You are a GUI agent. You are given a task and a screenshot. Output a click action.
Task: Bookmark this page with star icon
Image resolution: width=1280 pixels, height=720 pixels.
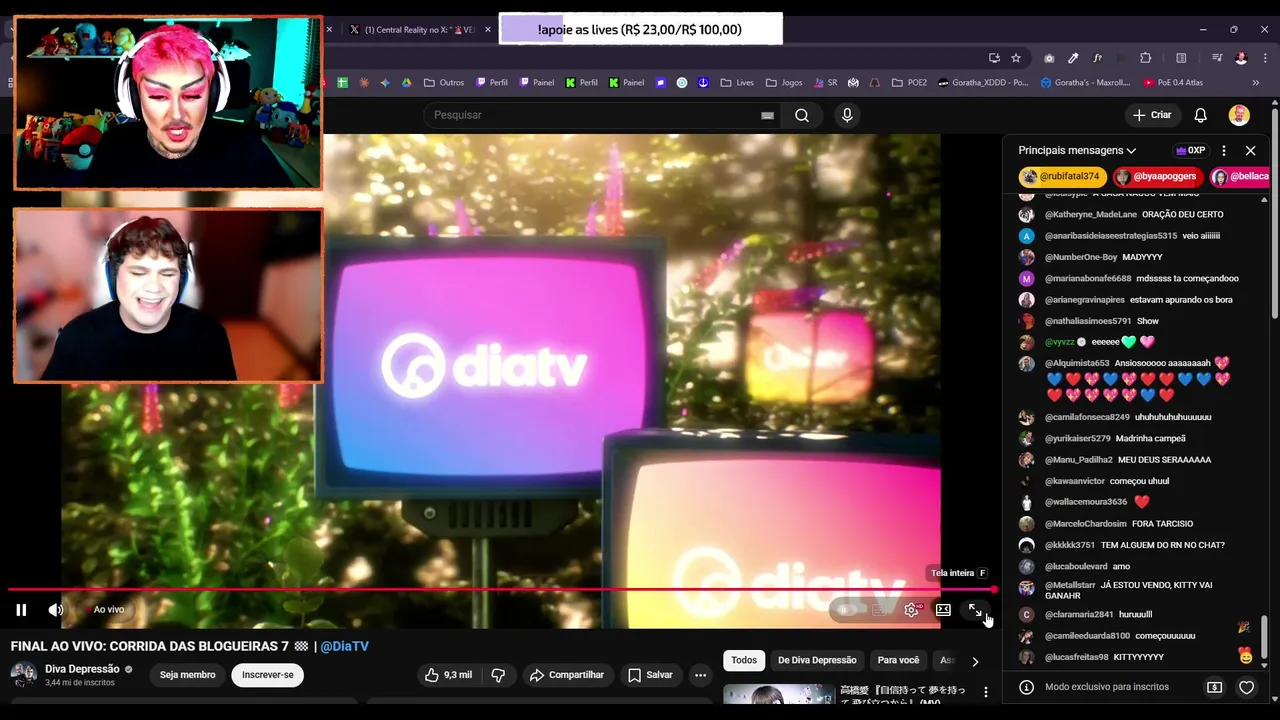coord(1016,58)
